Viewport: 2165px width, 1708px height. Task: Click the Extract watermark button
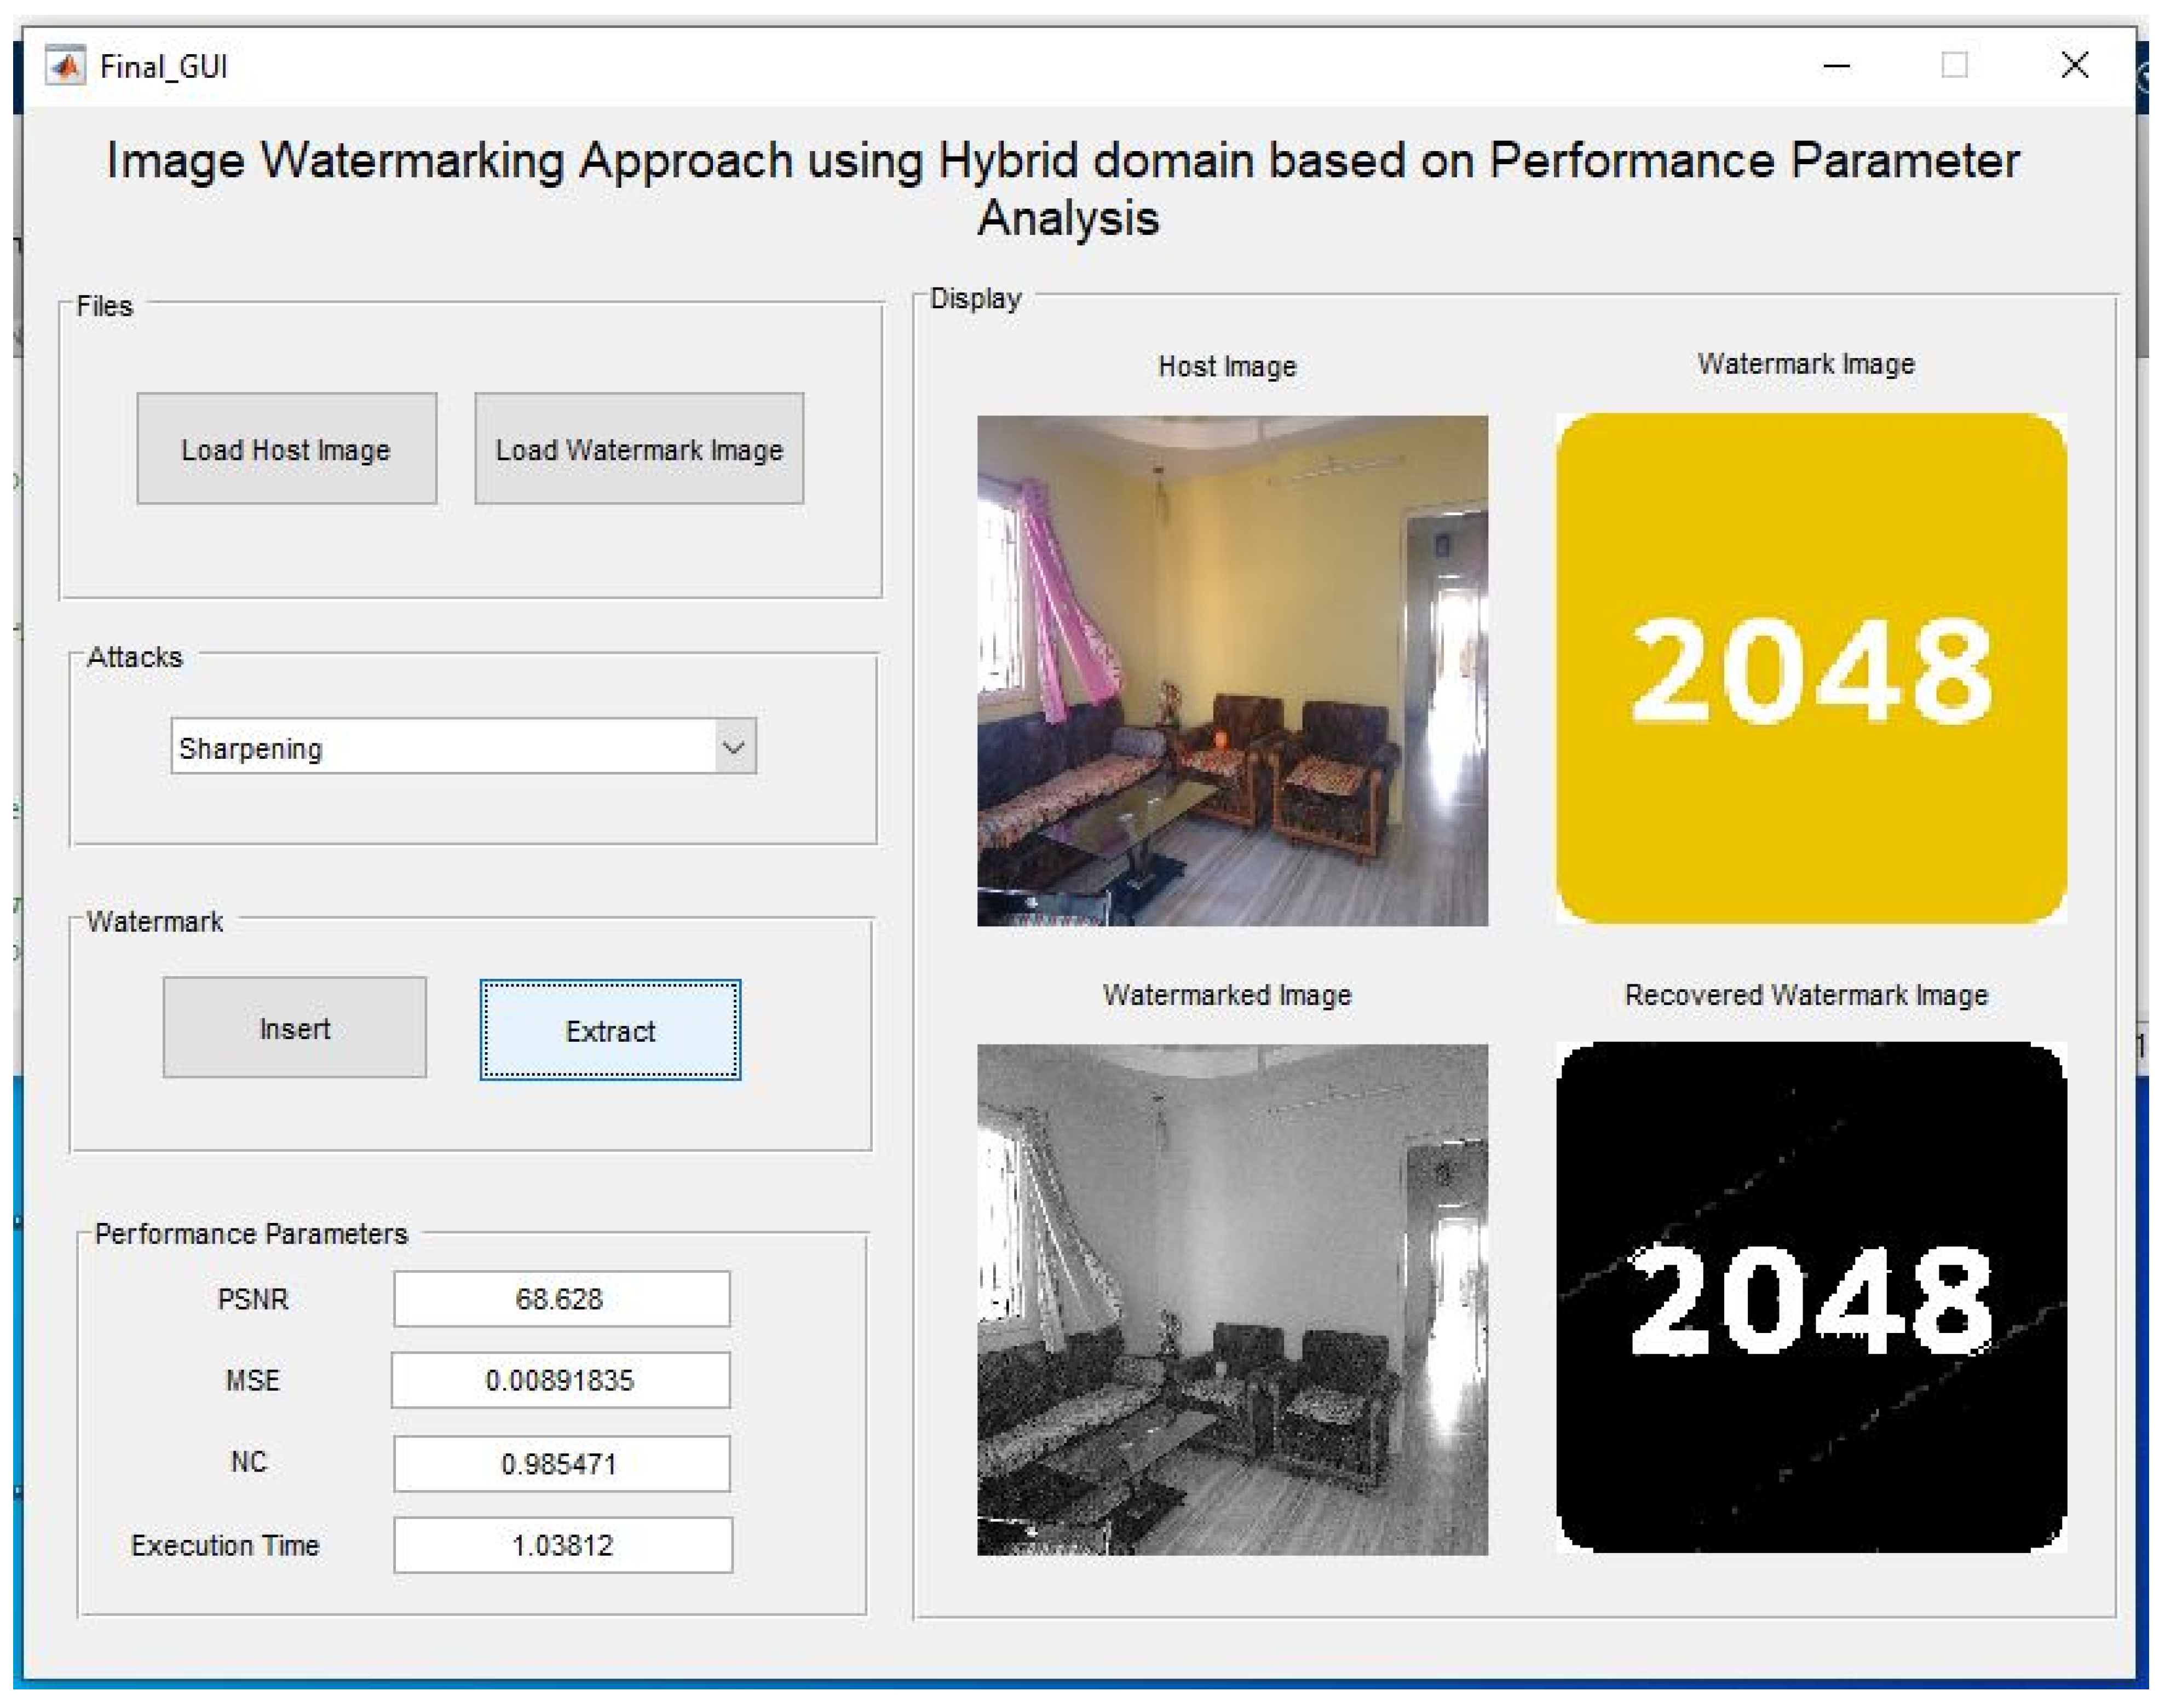coord(610,1030)
